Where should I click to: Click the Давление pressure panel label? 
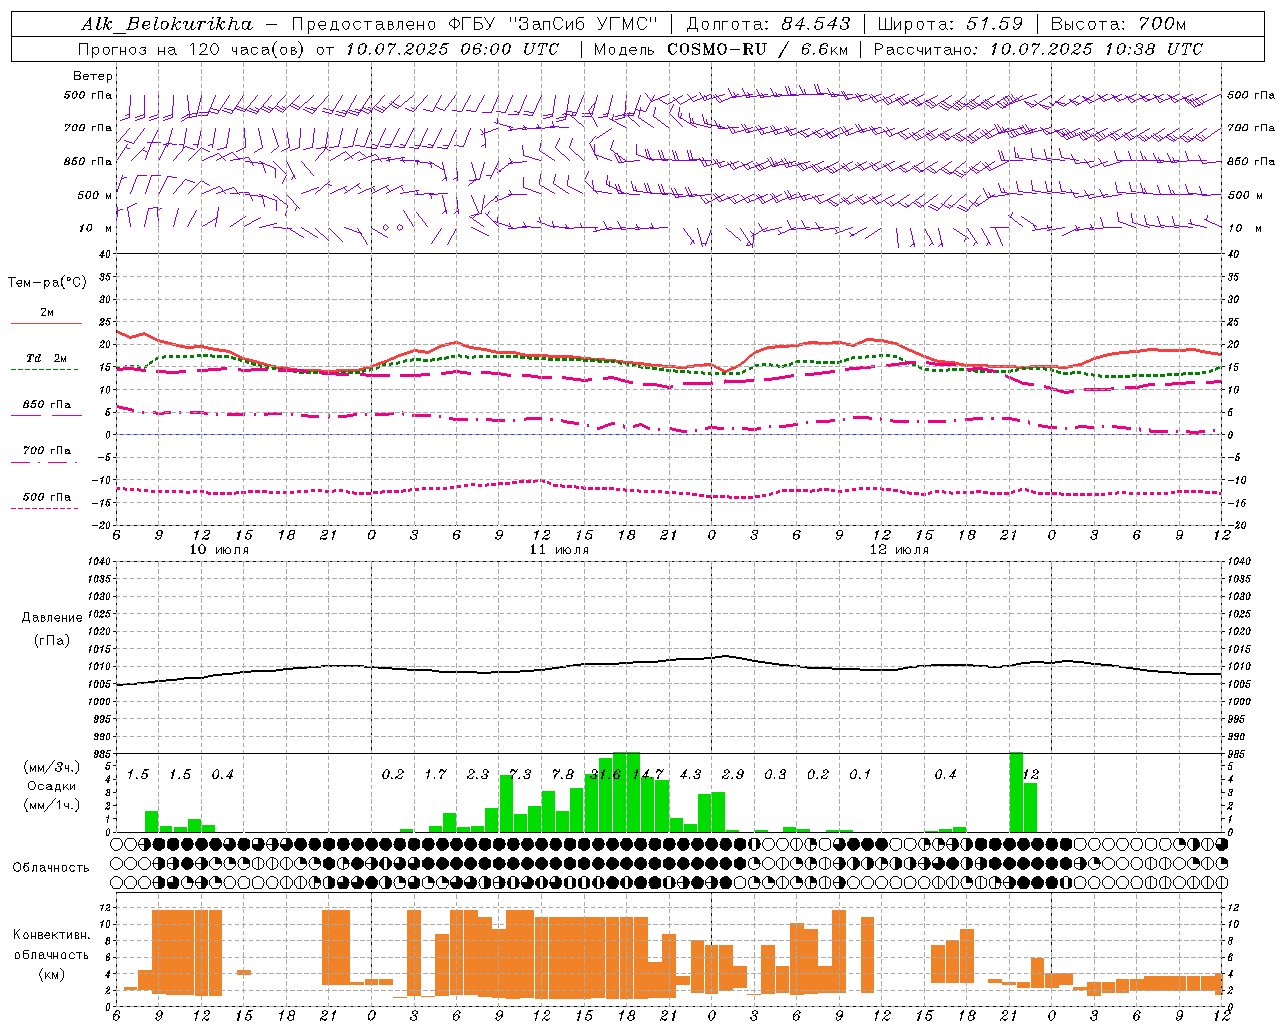click(52, 618)
